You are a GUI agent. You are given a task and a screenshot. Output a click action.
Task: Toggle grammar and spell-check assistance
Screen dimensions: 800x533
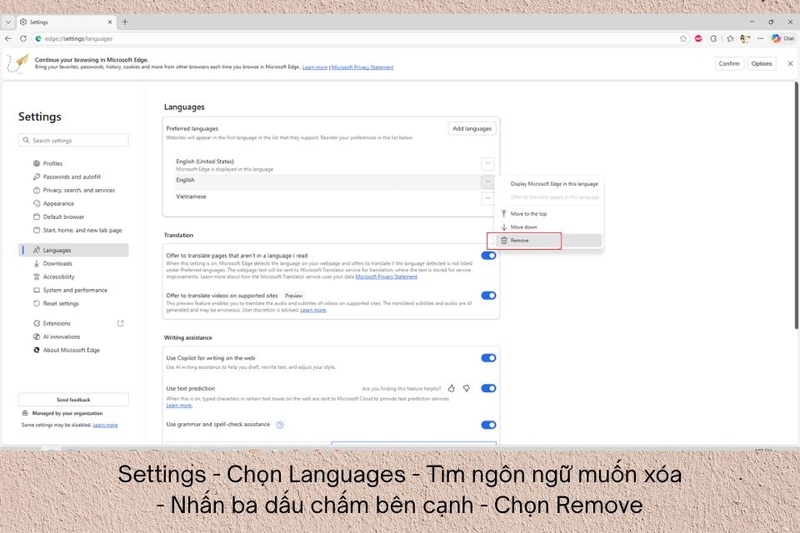point(488,425)
